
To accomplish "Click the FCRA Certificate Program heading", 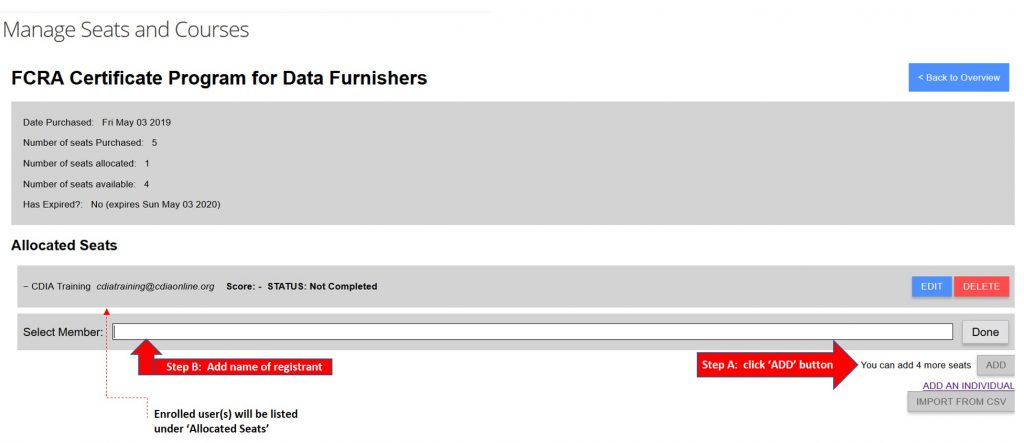I will coord(219,78).
